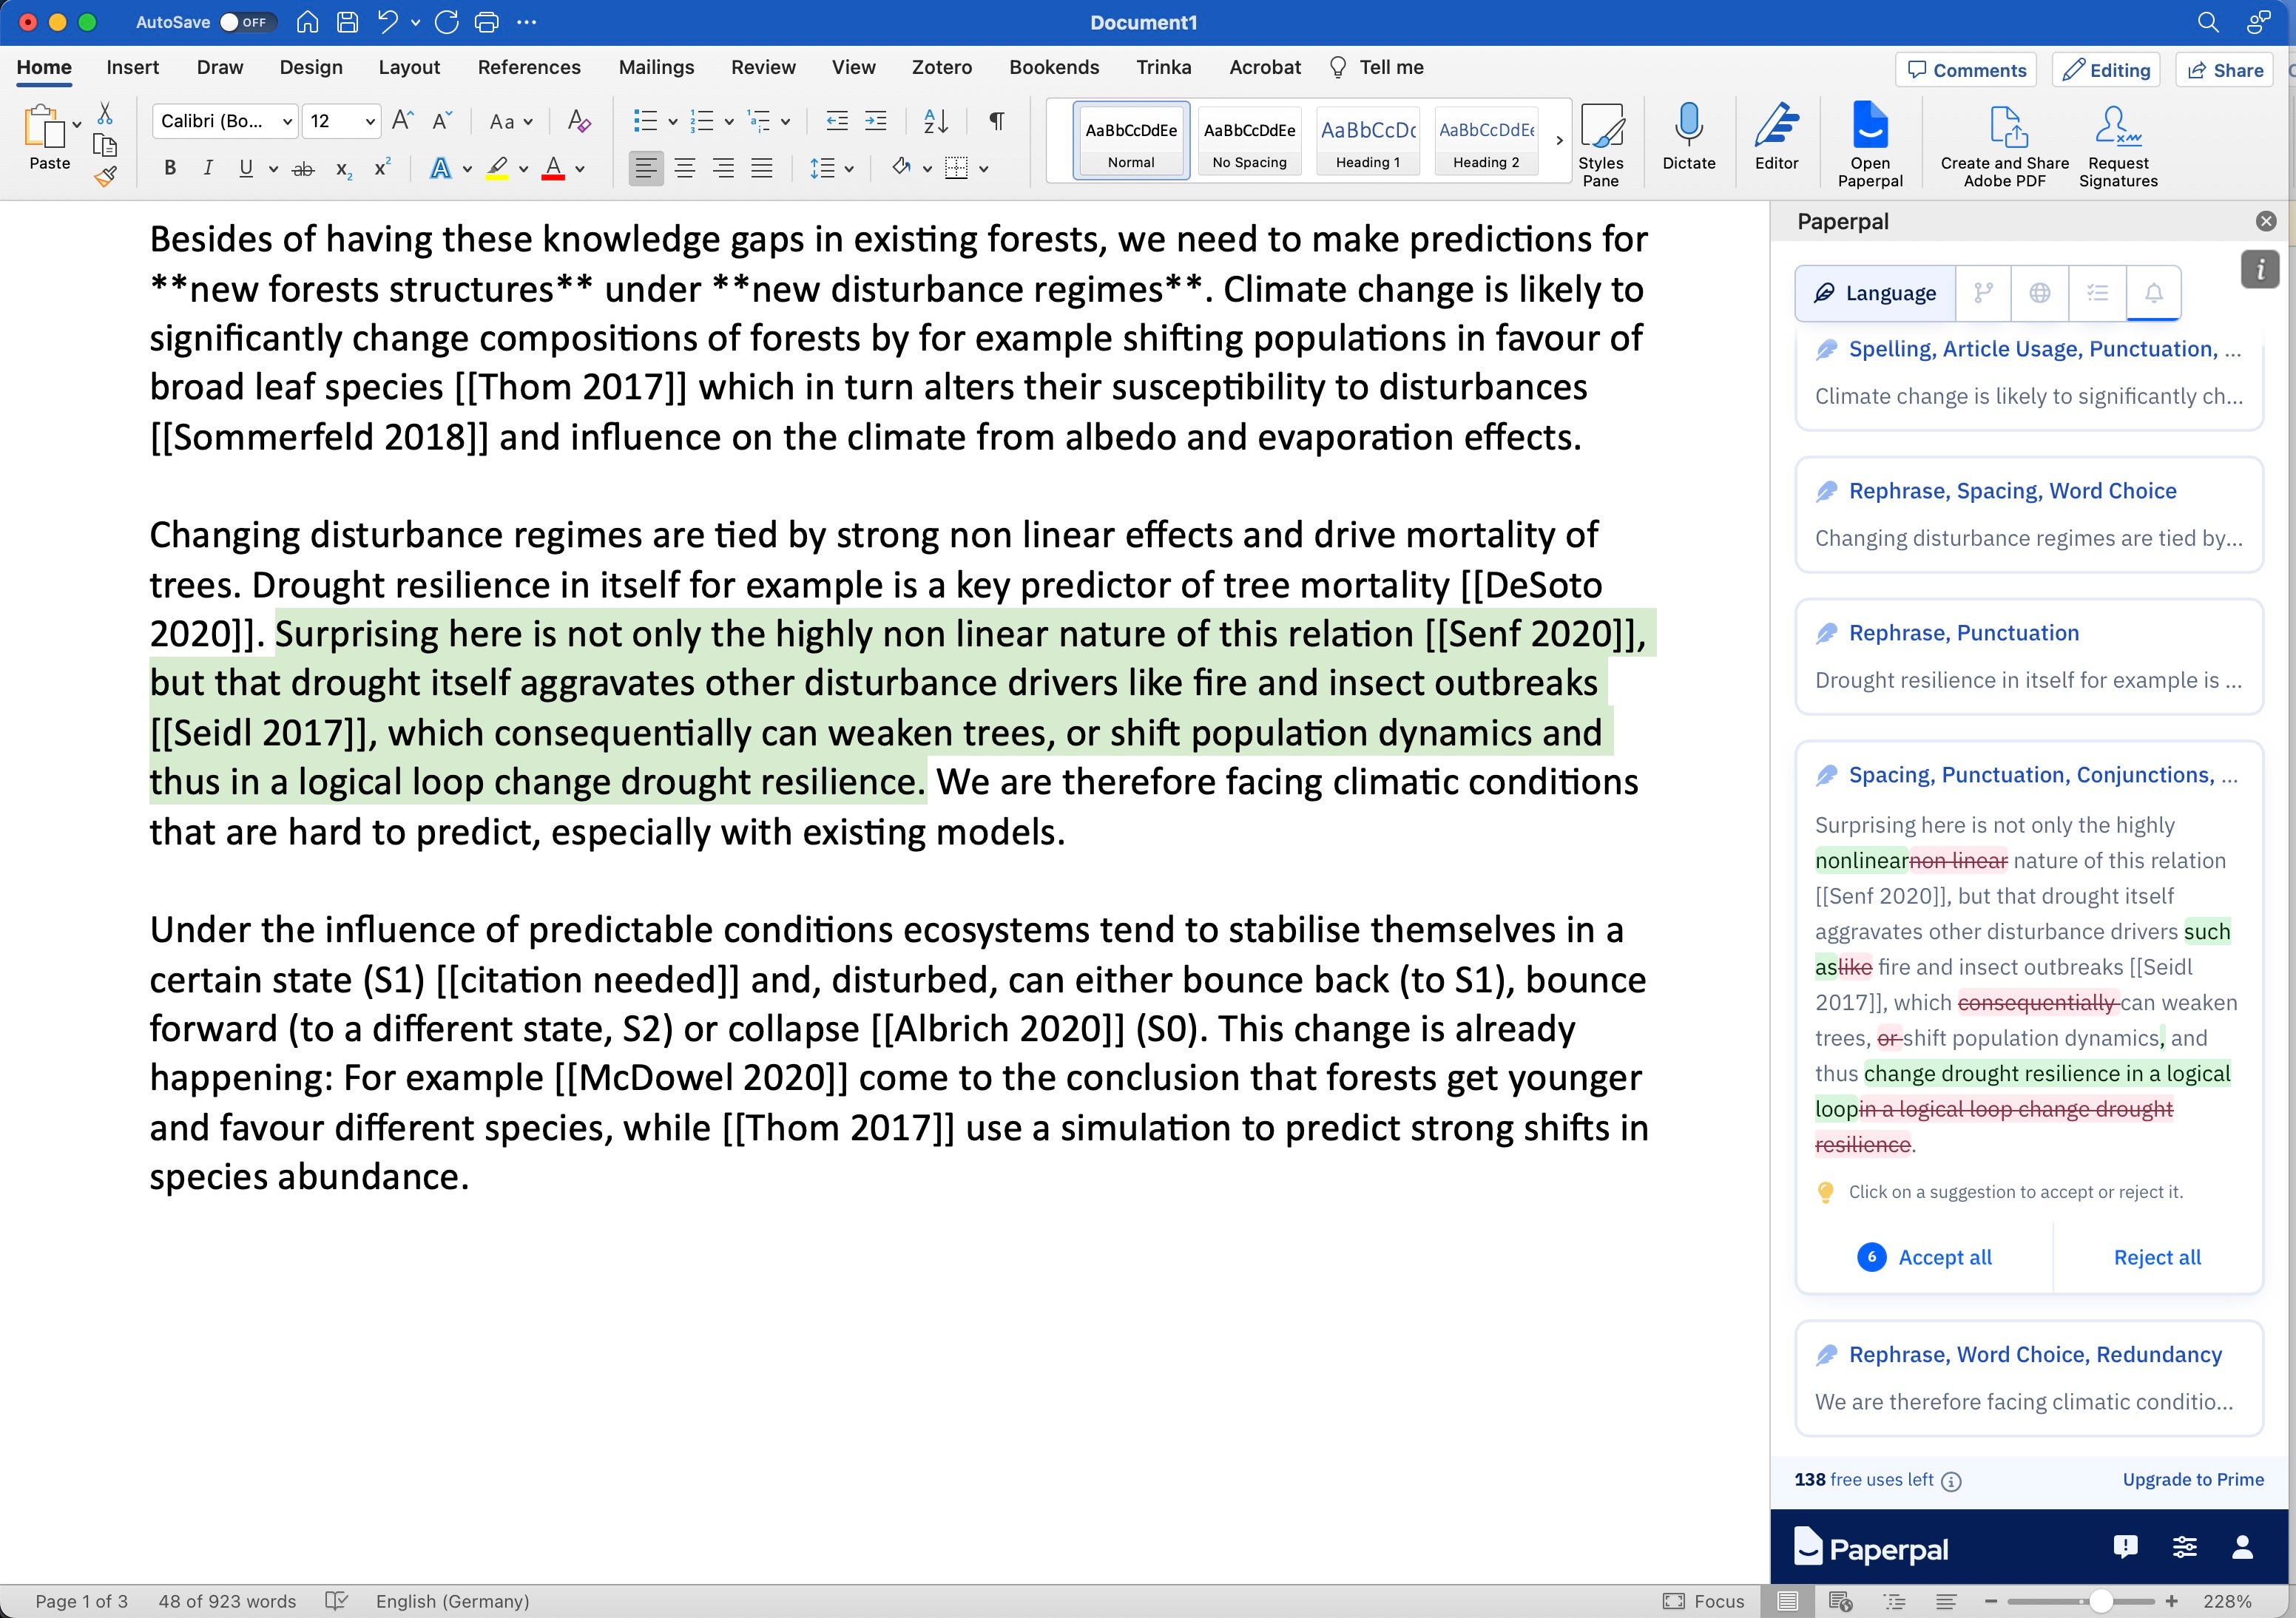
Task: Switch to the Zotero ribbon tab
Action: [x=941, y=67]
